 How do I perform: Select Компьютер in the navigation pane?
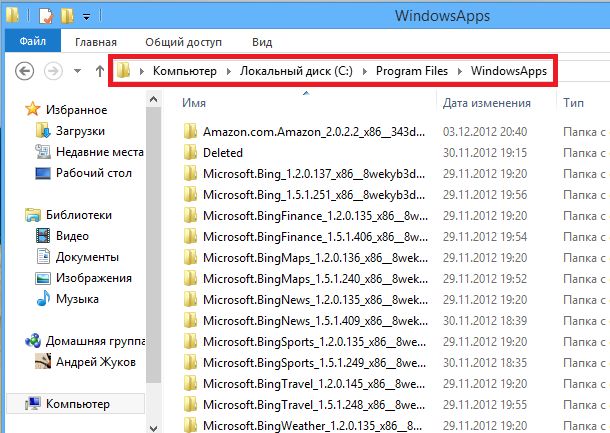point(78,404)
